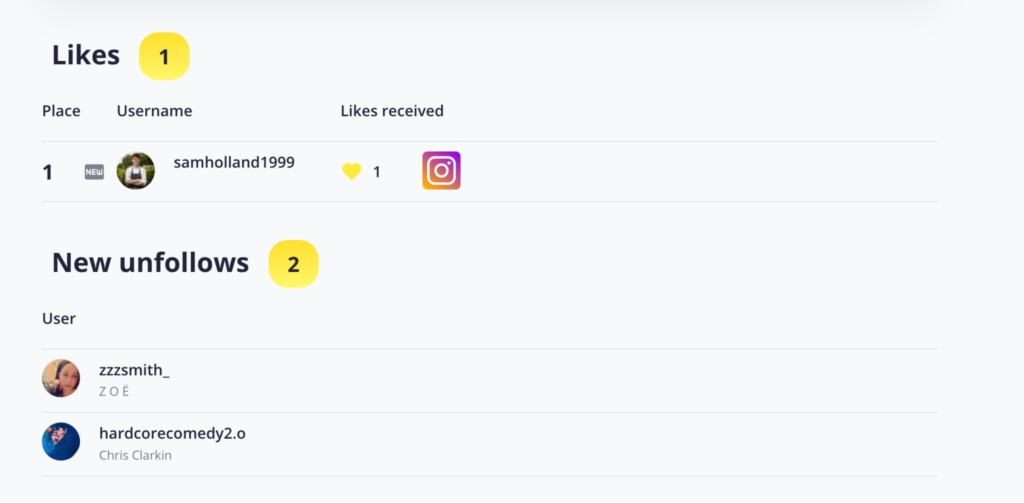Open hardcorecomedy2.o avatar image

61,442
